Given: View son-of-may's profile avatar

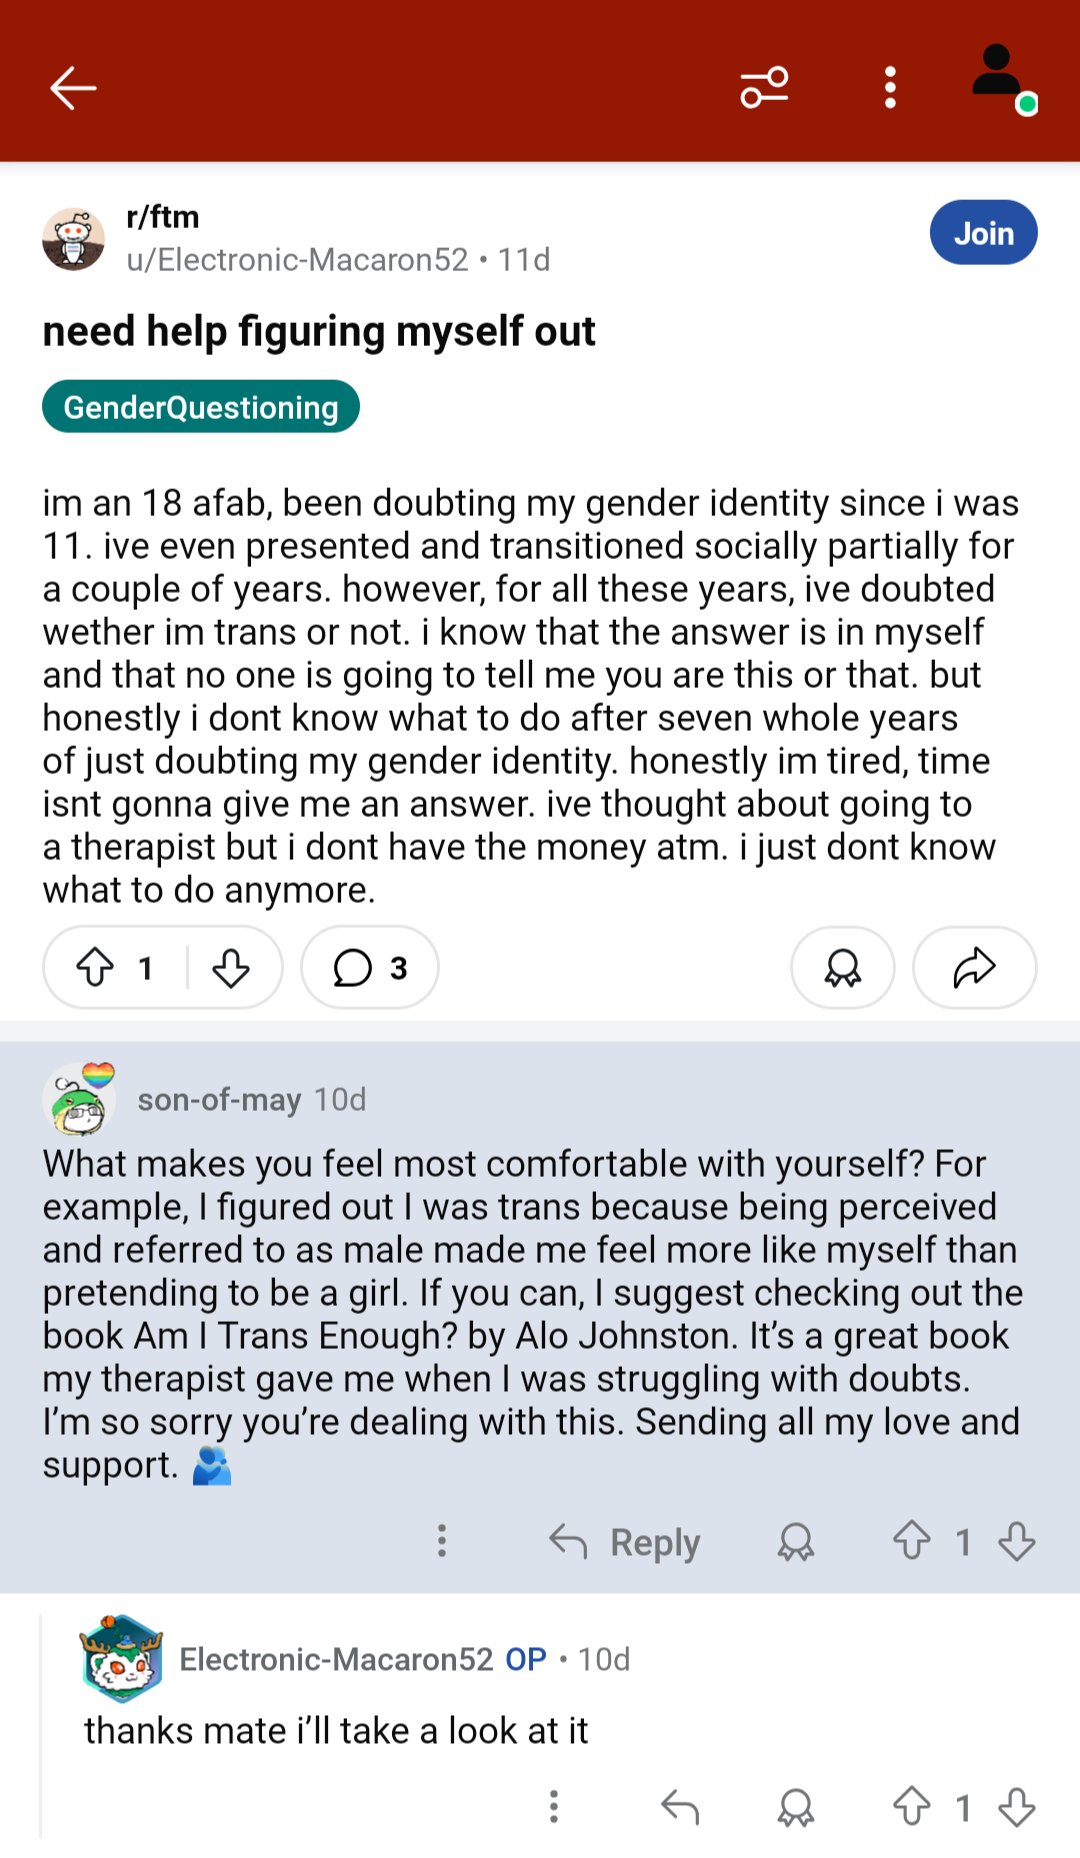Looking at the screenshot, I should click(x=80, y=1100).
